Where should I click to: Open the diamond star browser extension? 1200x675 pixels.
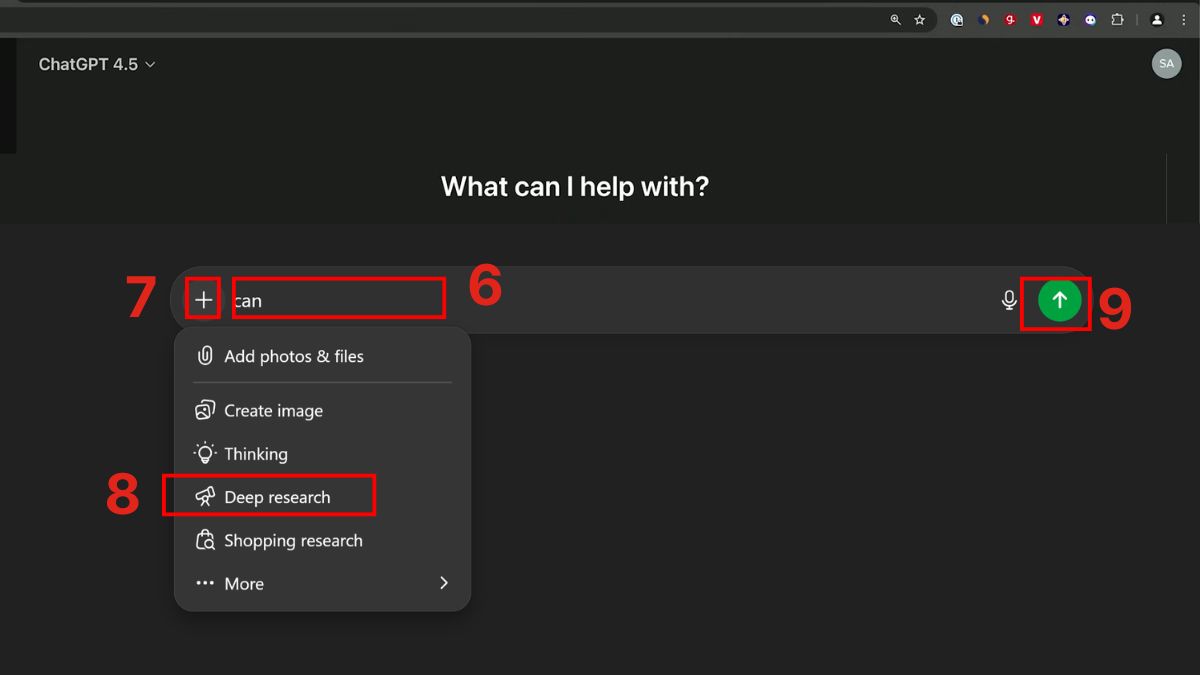[x=1064, y=19]
